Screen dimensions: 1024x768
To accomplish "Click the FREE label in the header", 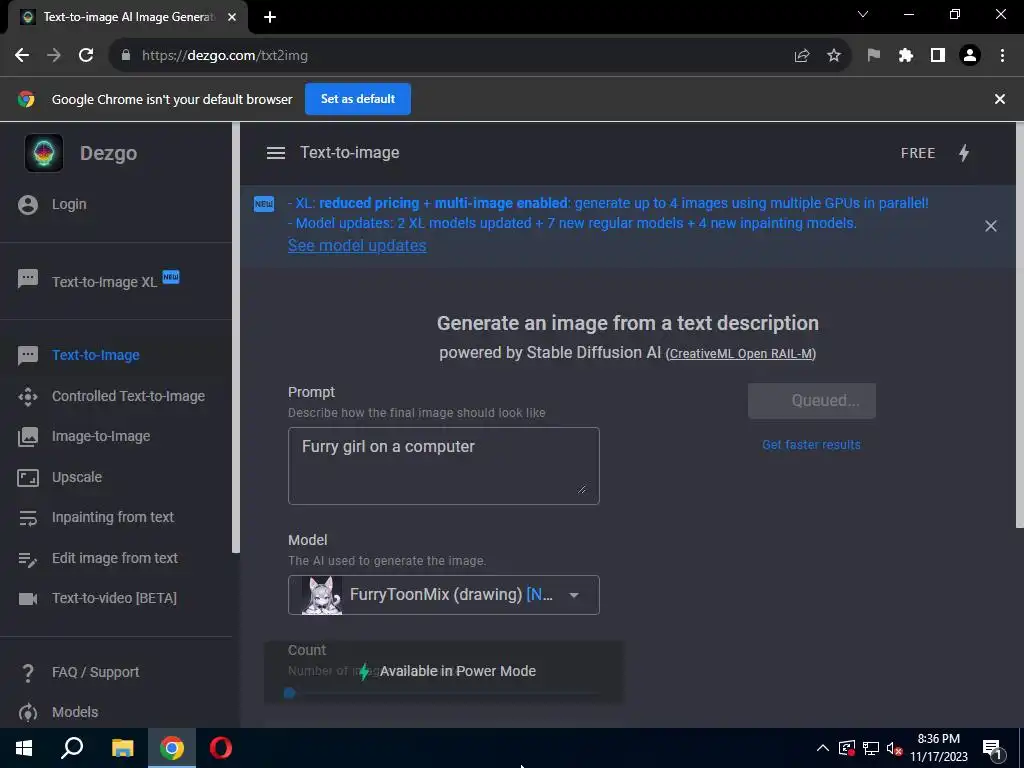I will (x=918, y=153).
